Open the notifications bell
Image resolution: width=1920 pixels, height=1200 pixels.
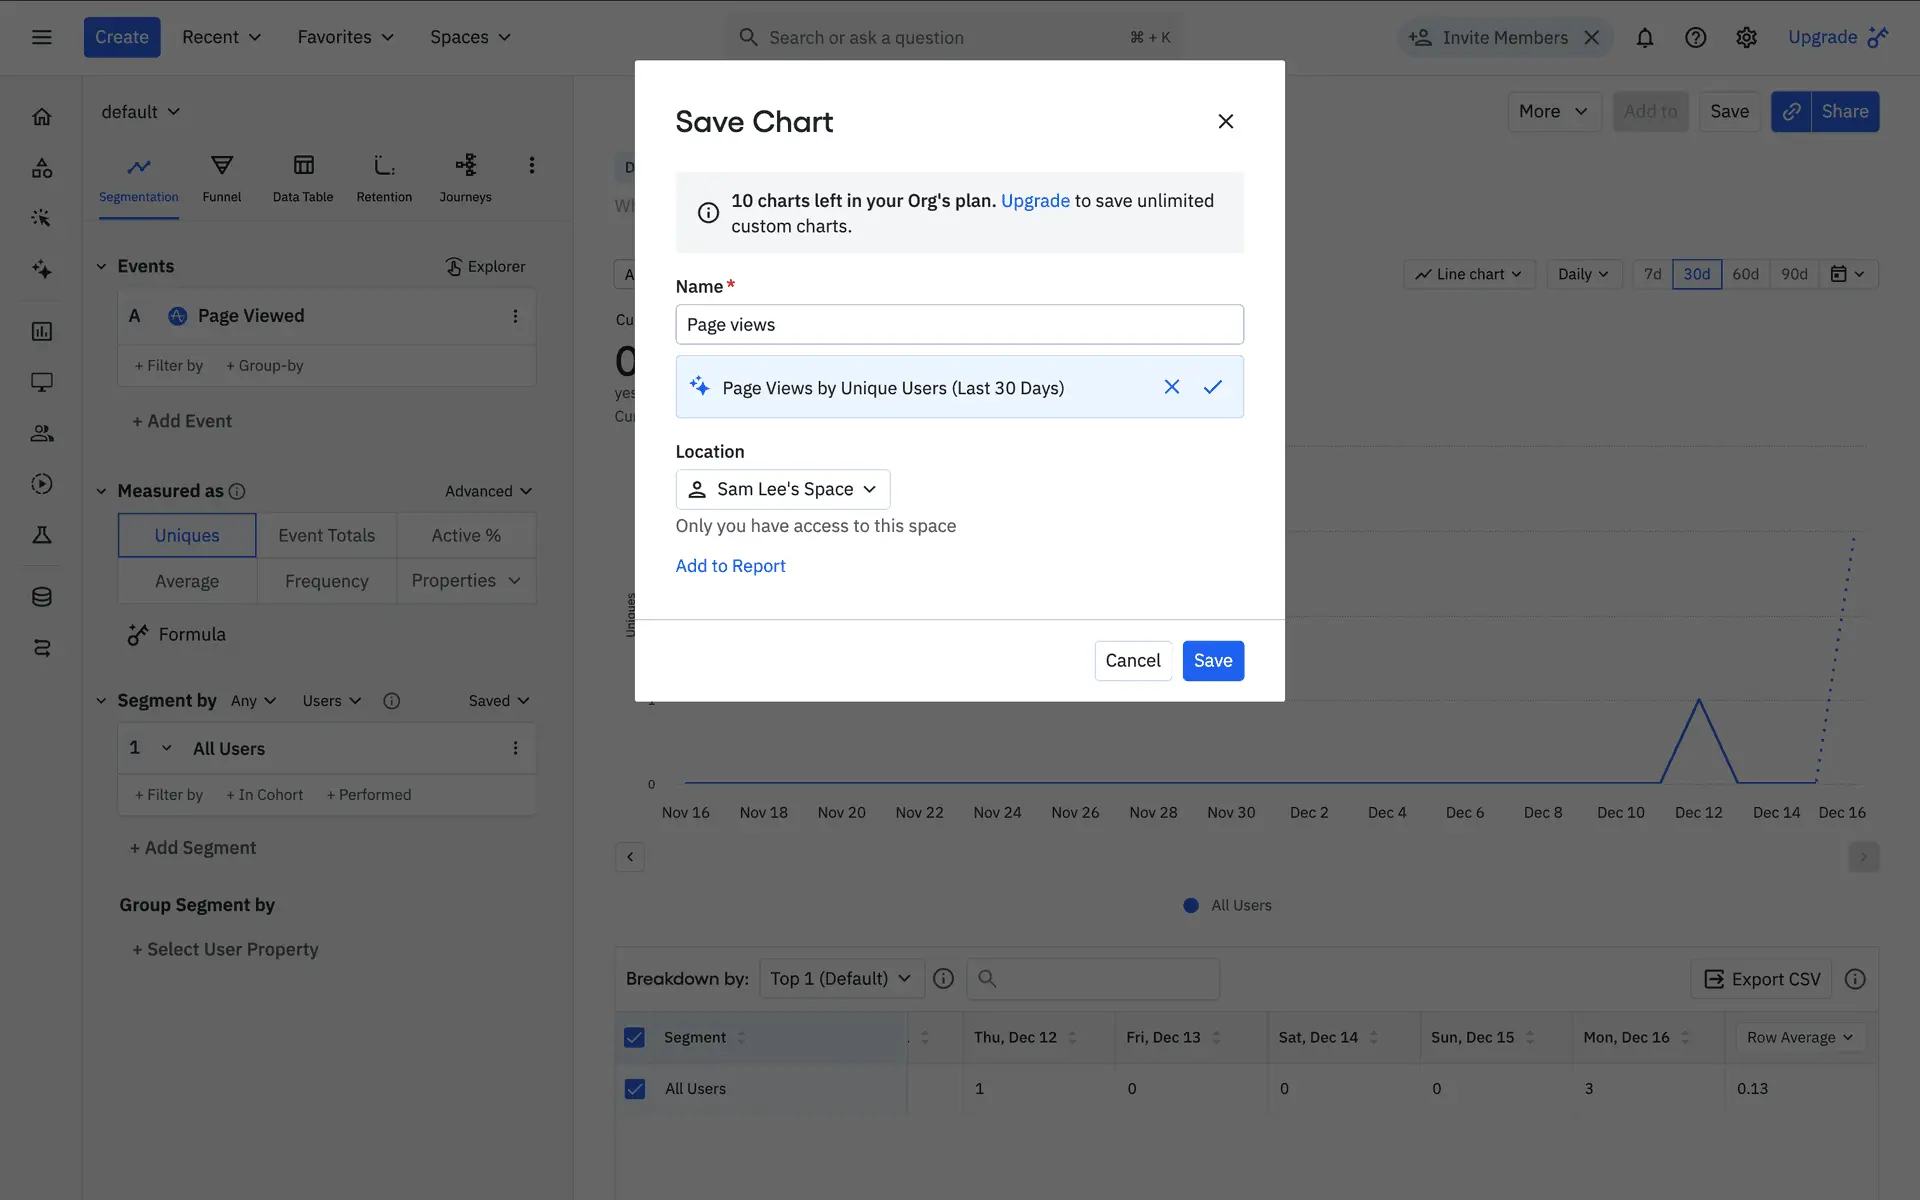tap(1644, 38)
